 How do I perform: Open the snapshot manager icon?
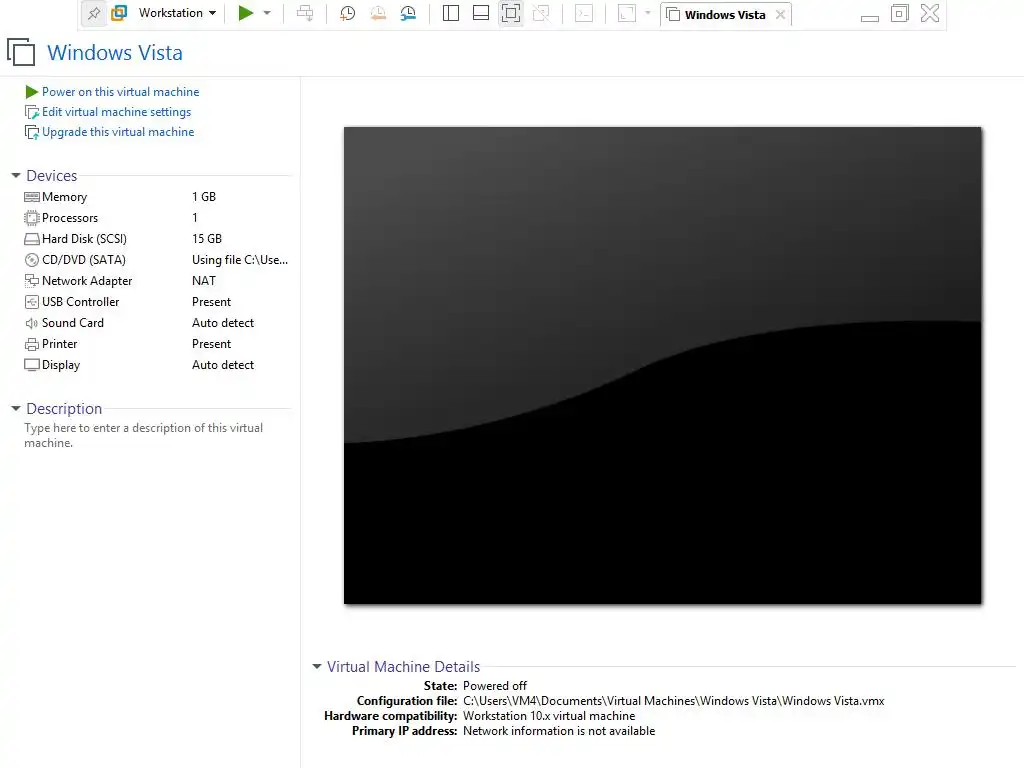pos(408,13)
